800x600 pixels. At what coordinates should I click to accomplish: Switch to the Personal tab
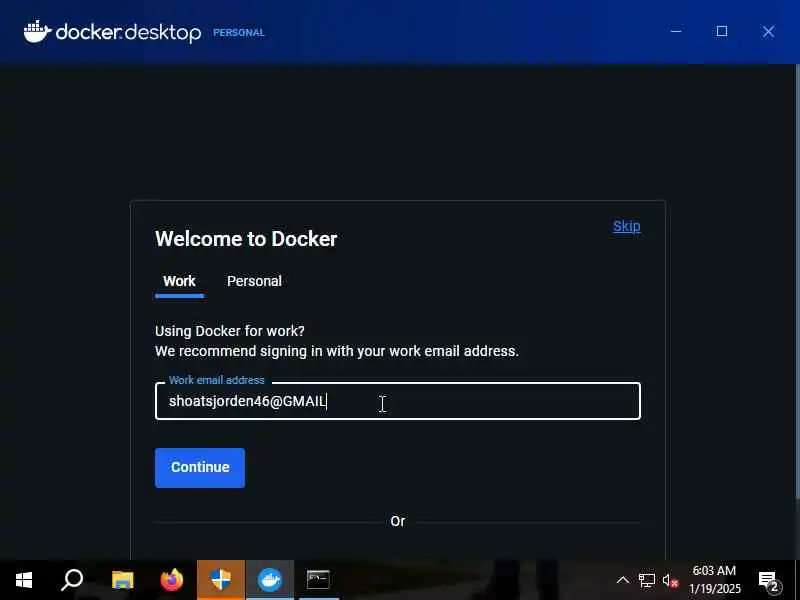(x=254, y=281)
